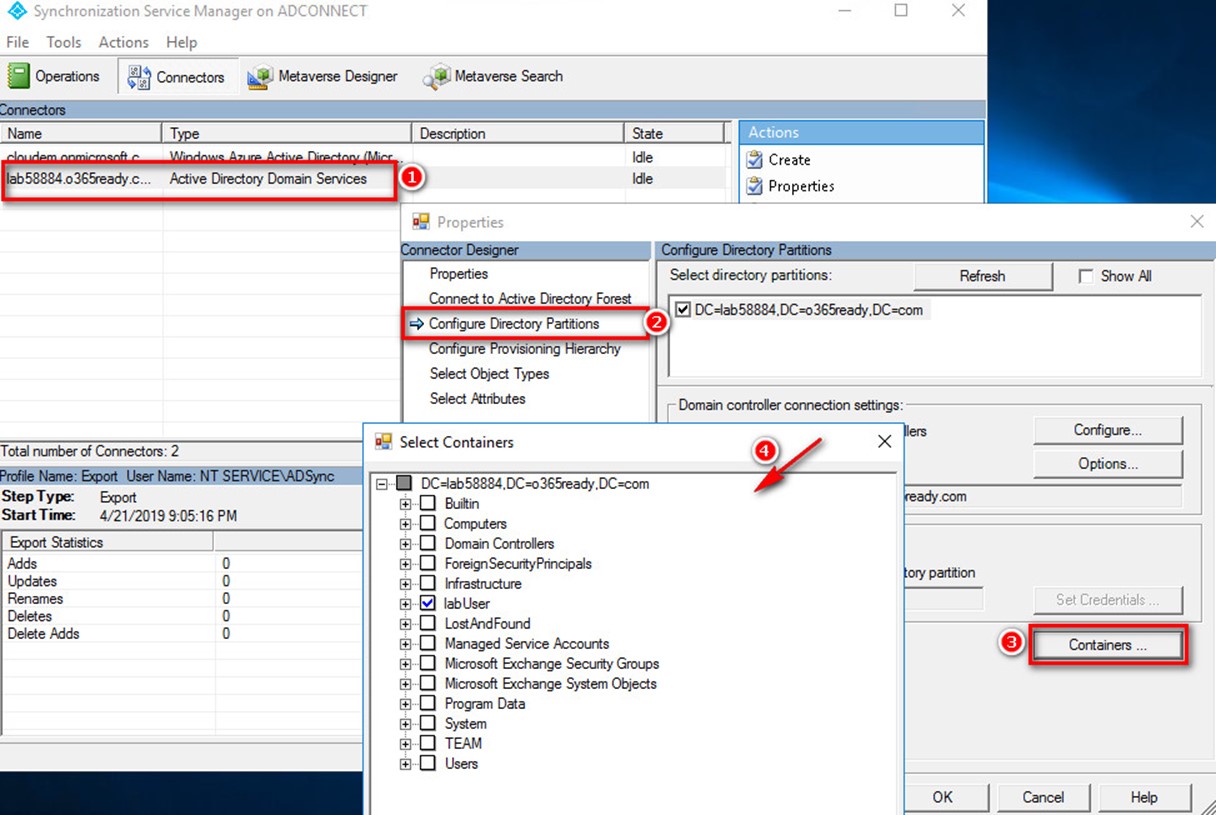
Task: Open the Containers ... button
Action: [x=1107, y=645]
